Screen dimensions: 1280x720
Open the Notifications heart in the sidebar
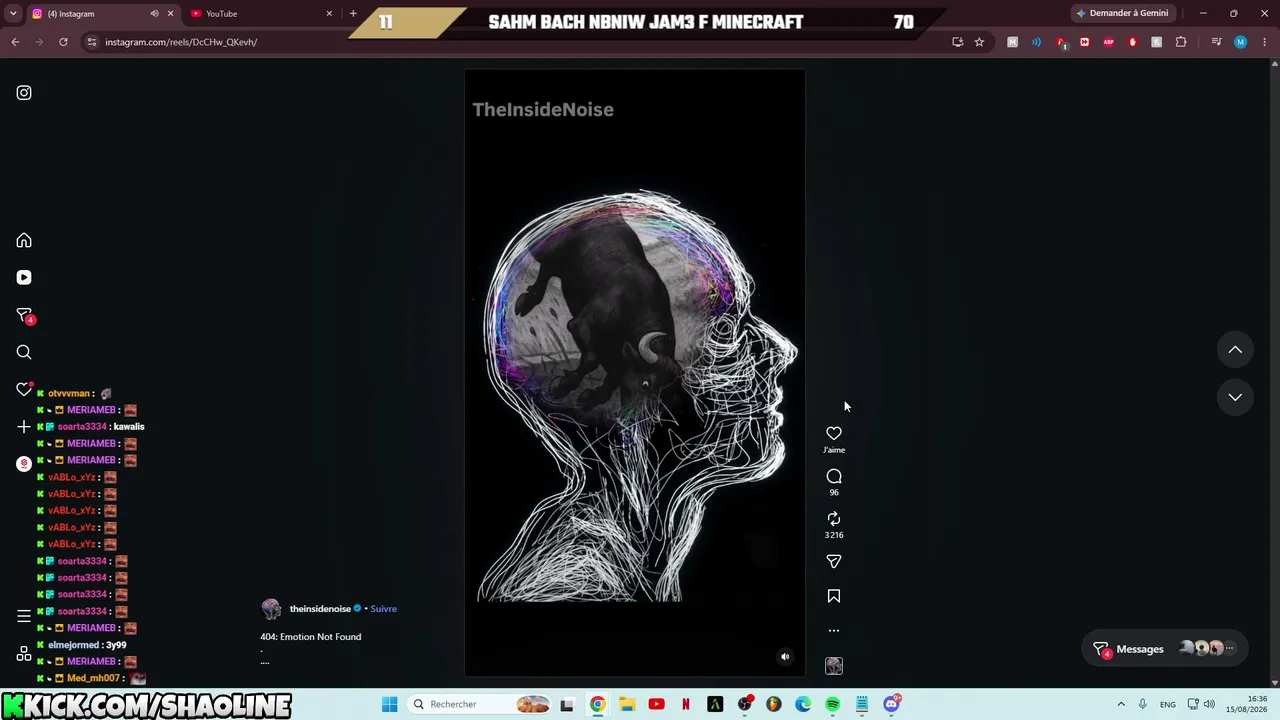tap(24, 390)
